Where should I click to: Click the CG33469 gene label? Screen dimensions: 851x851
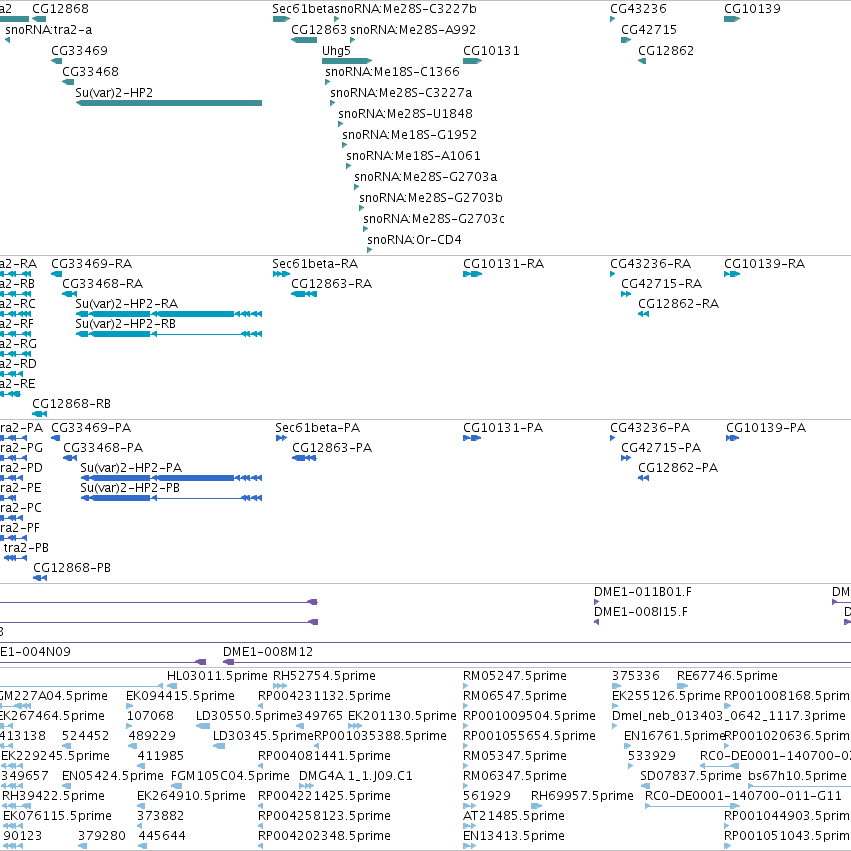click(79, 51)
